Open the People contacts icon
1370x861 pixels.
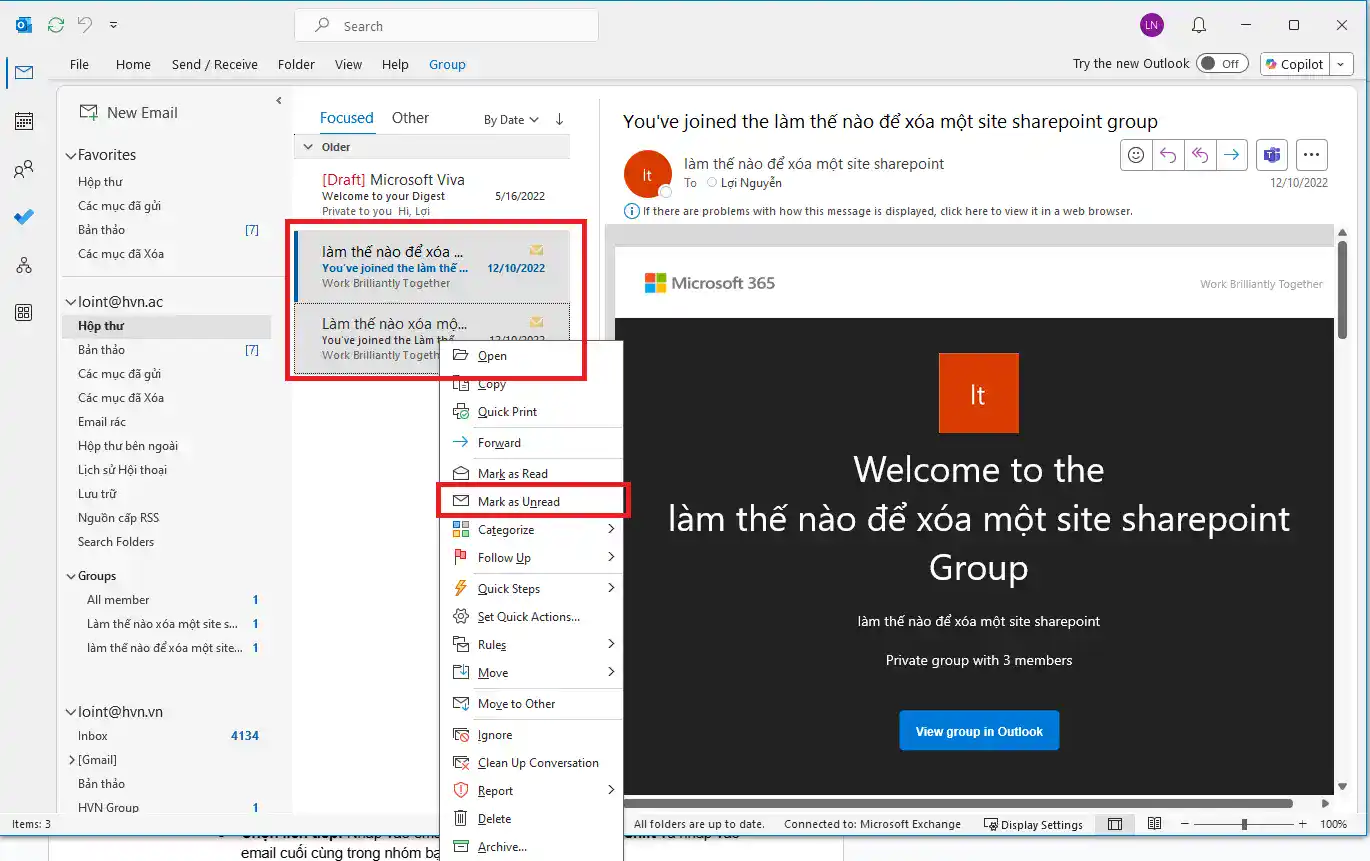click(x=24, y=169)
